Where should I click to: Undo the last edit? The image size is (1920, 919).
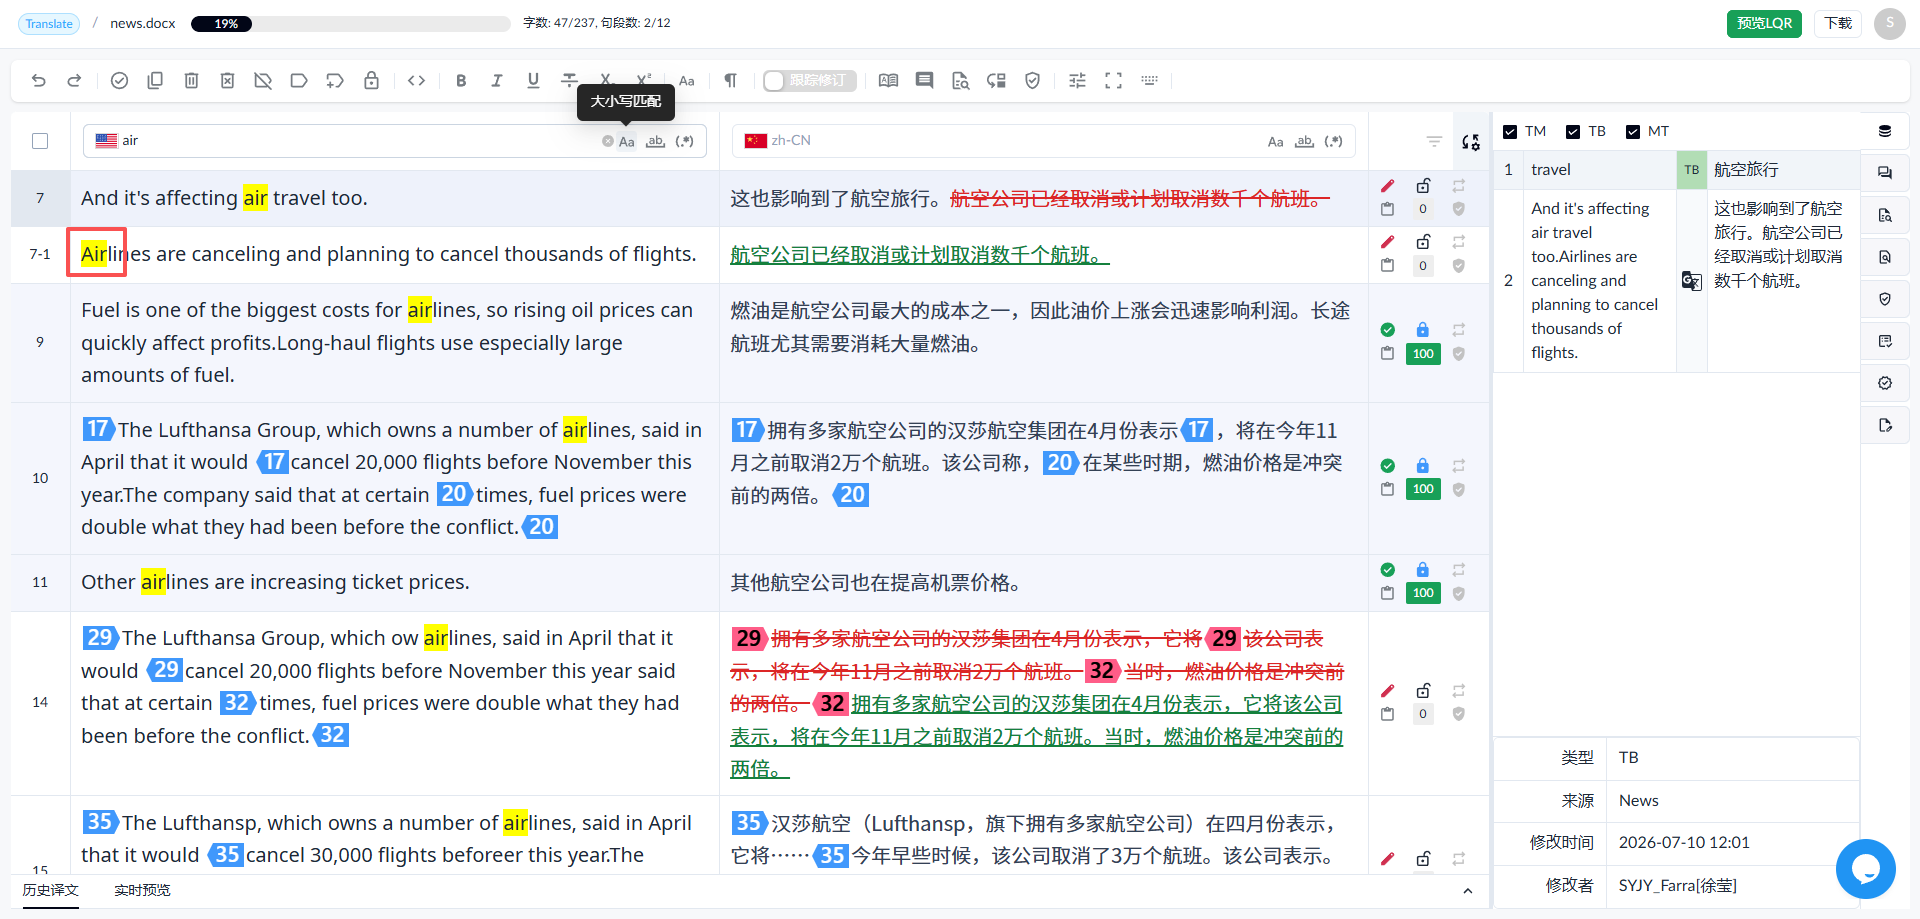point(39,81)
